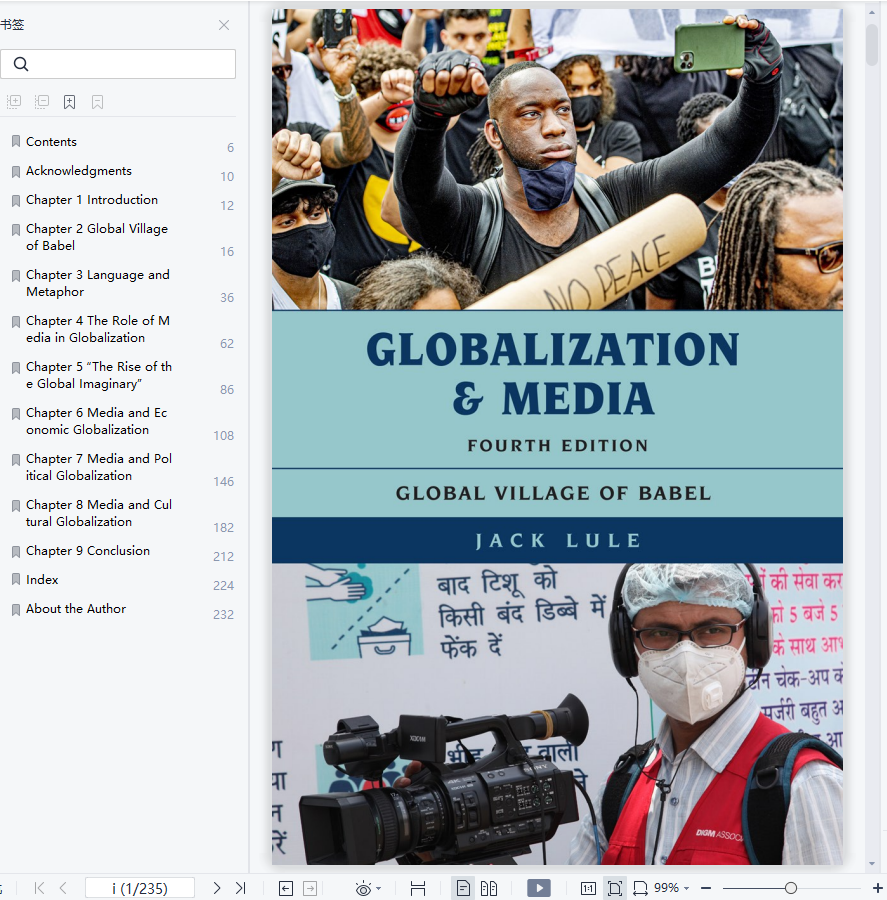Click the bookmark flag icon beside Contents
Screen dimensions: 887x900
[16, 141]
